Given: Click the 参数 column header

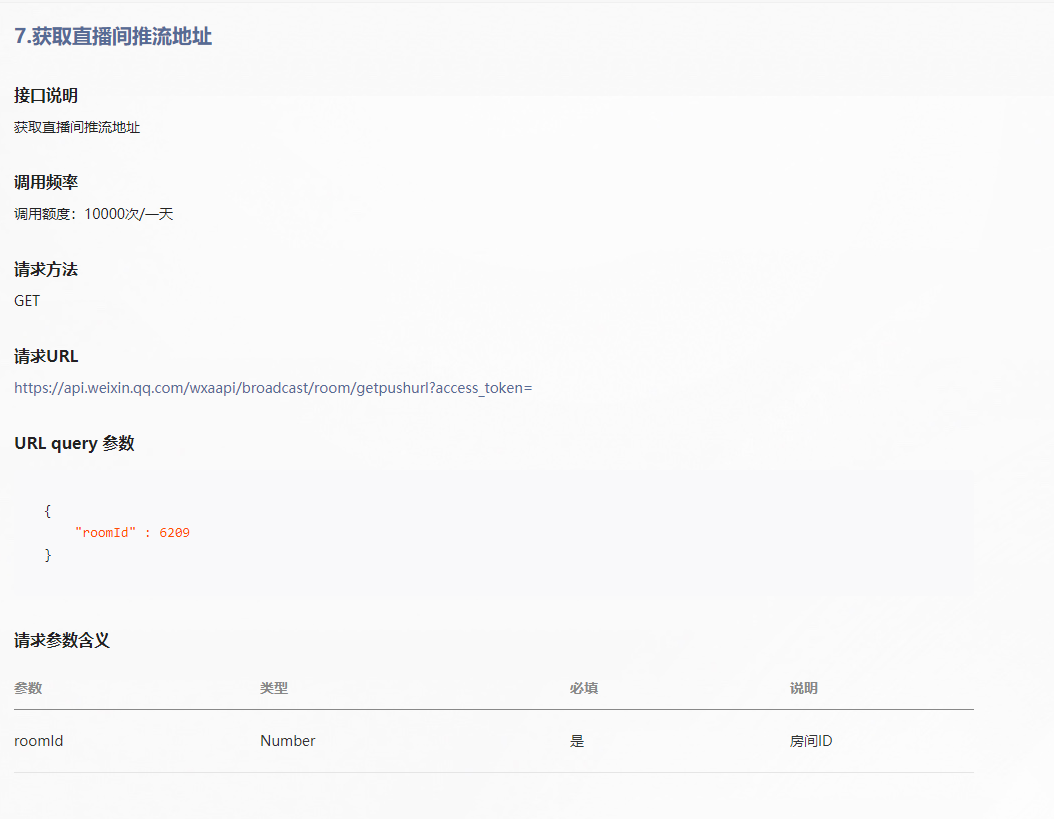Looking at the screenshot, I should coord(28,688).
